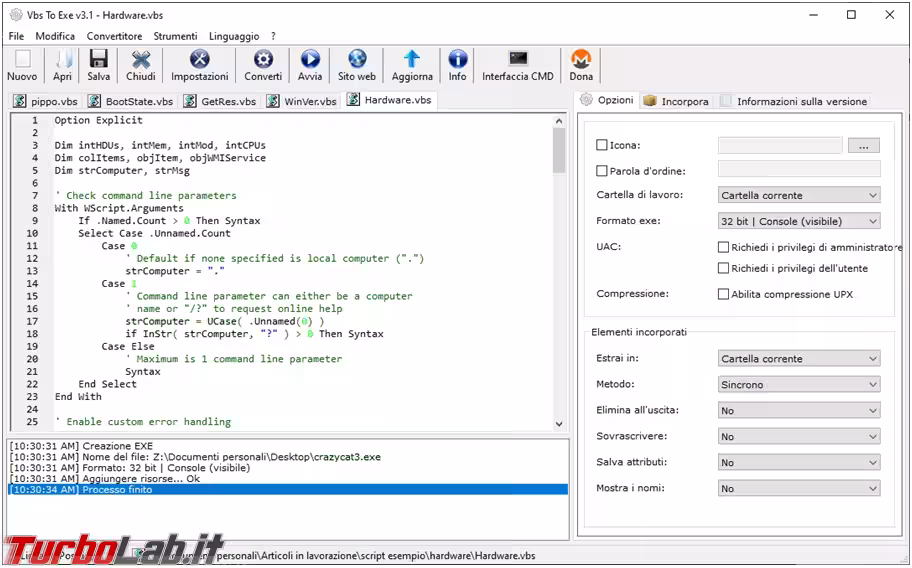Screen dimensions: 912x568
Task: Click the Avvia play icon
Action: 310,60
